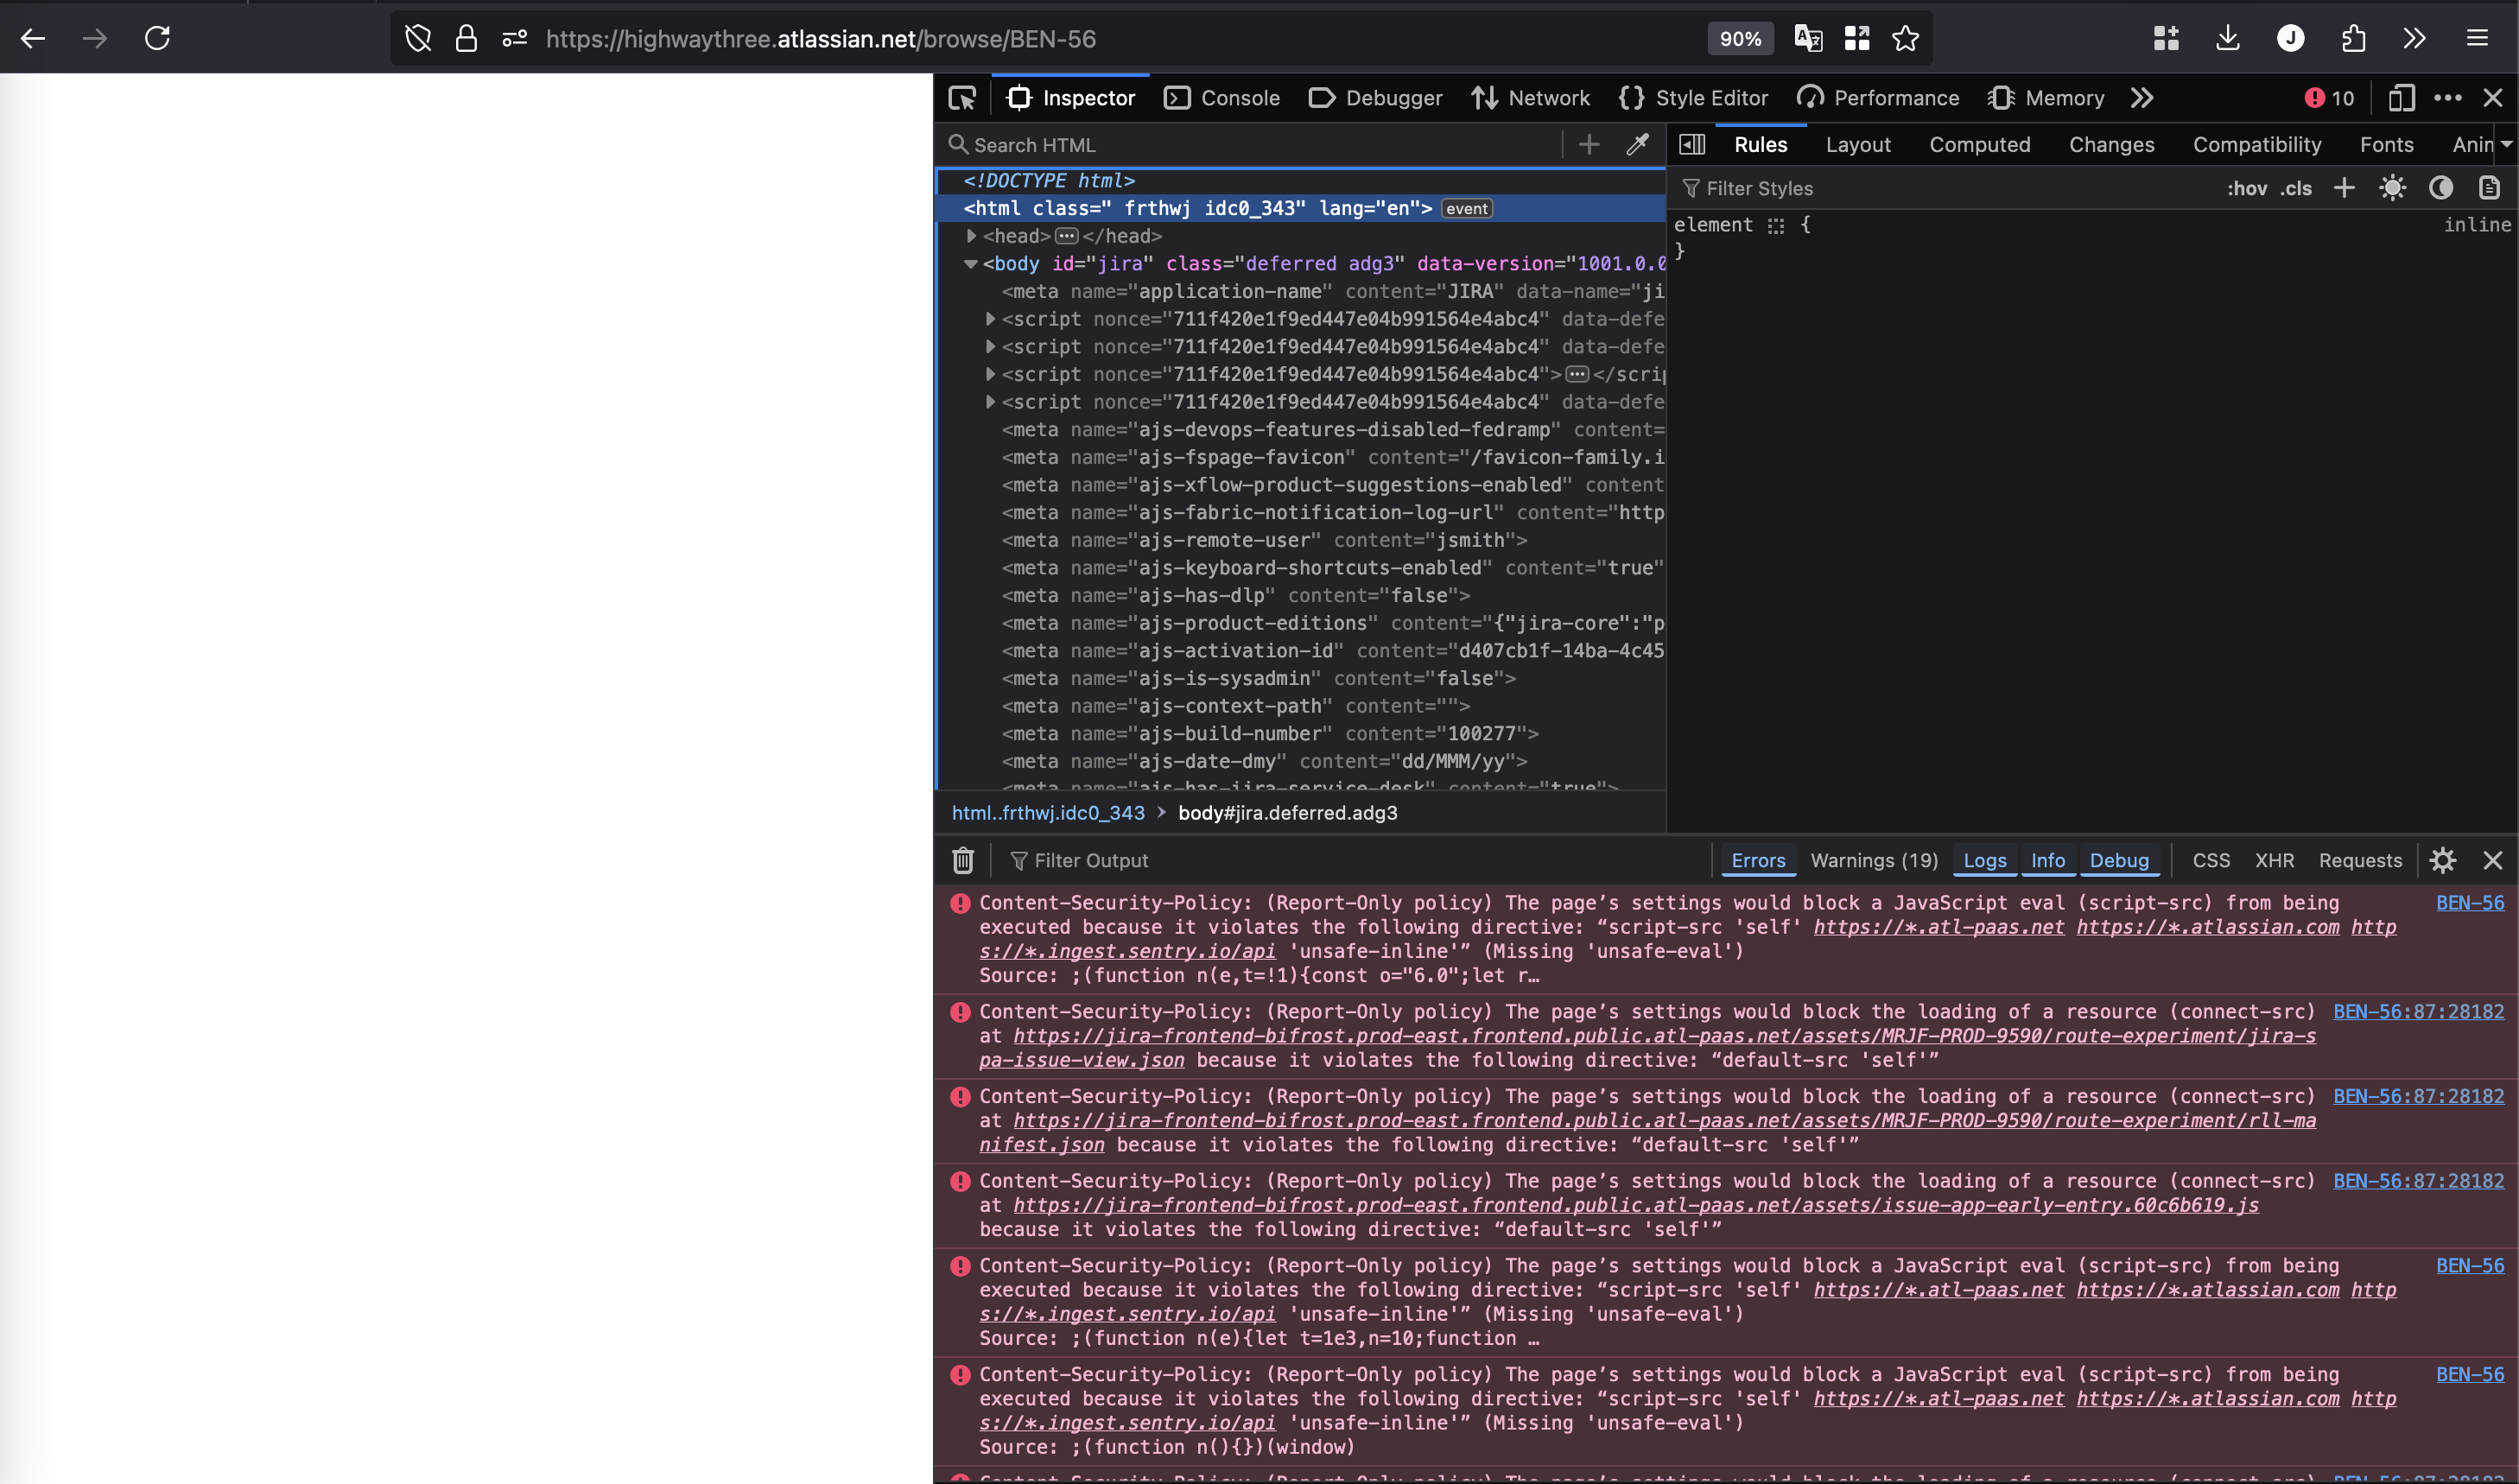
Task: Switch to the Console tab
Action: [1222, 98]
